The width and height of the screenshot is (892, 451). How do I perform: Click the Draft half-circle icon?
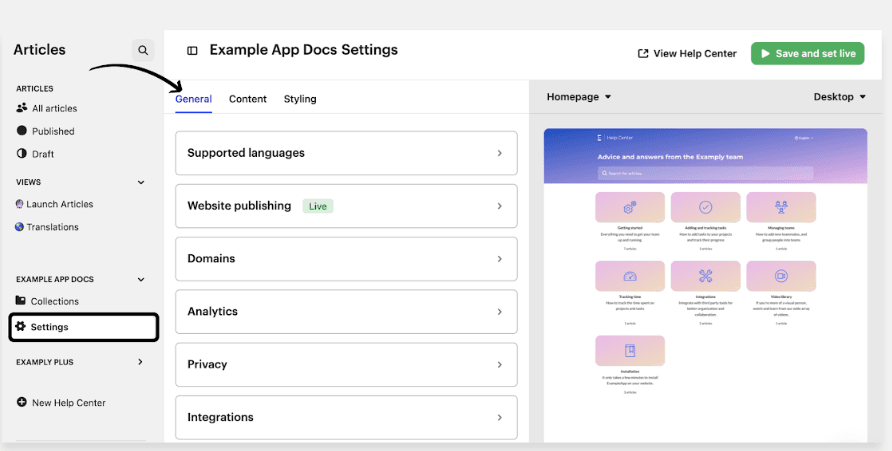click(x=22, y=153)
